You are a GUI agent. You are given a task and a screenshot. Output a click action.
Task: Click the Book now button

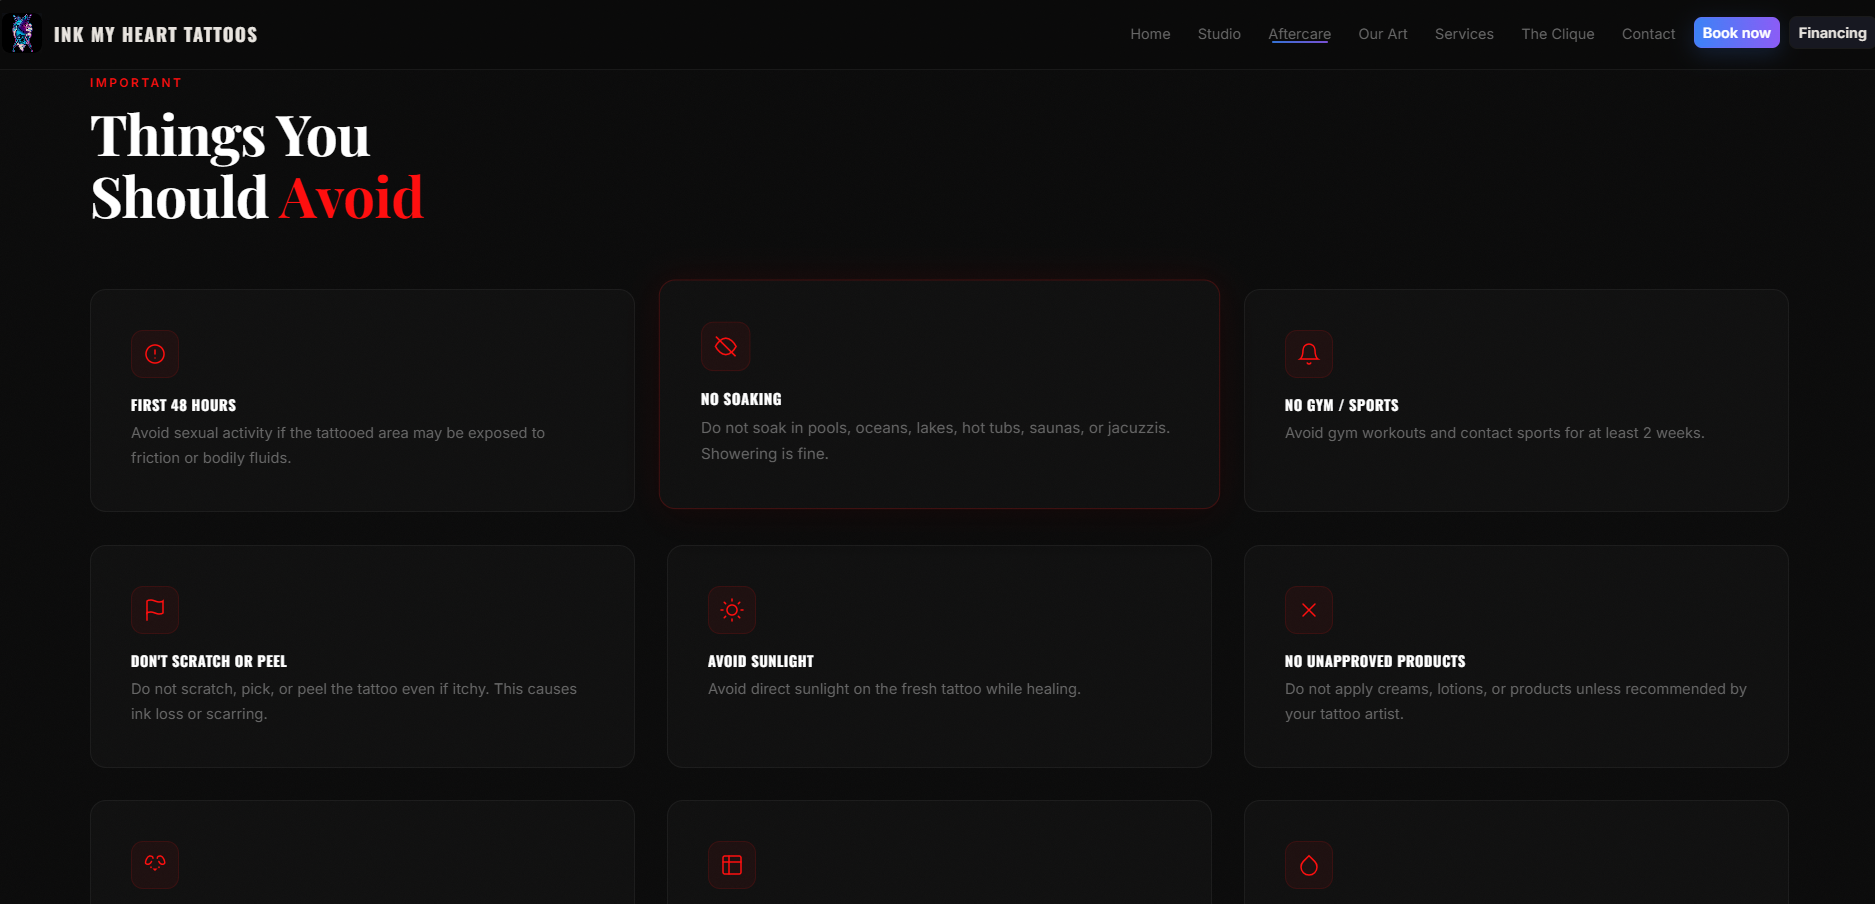click(1736, 32)
